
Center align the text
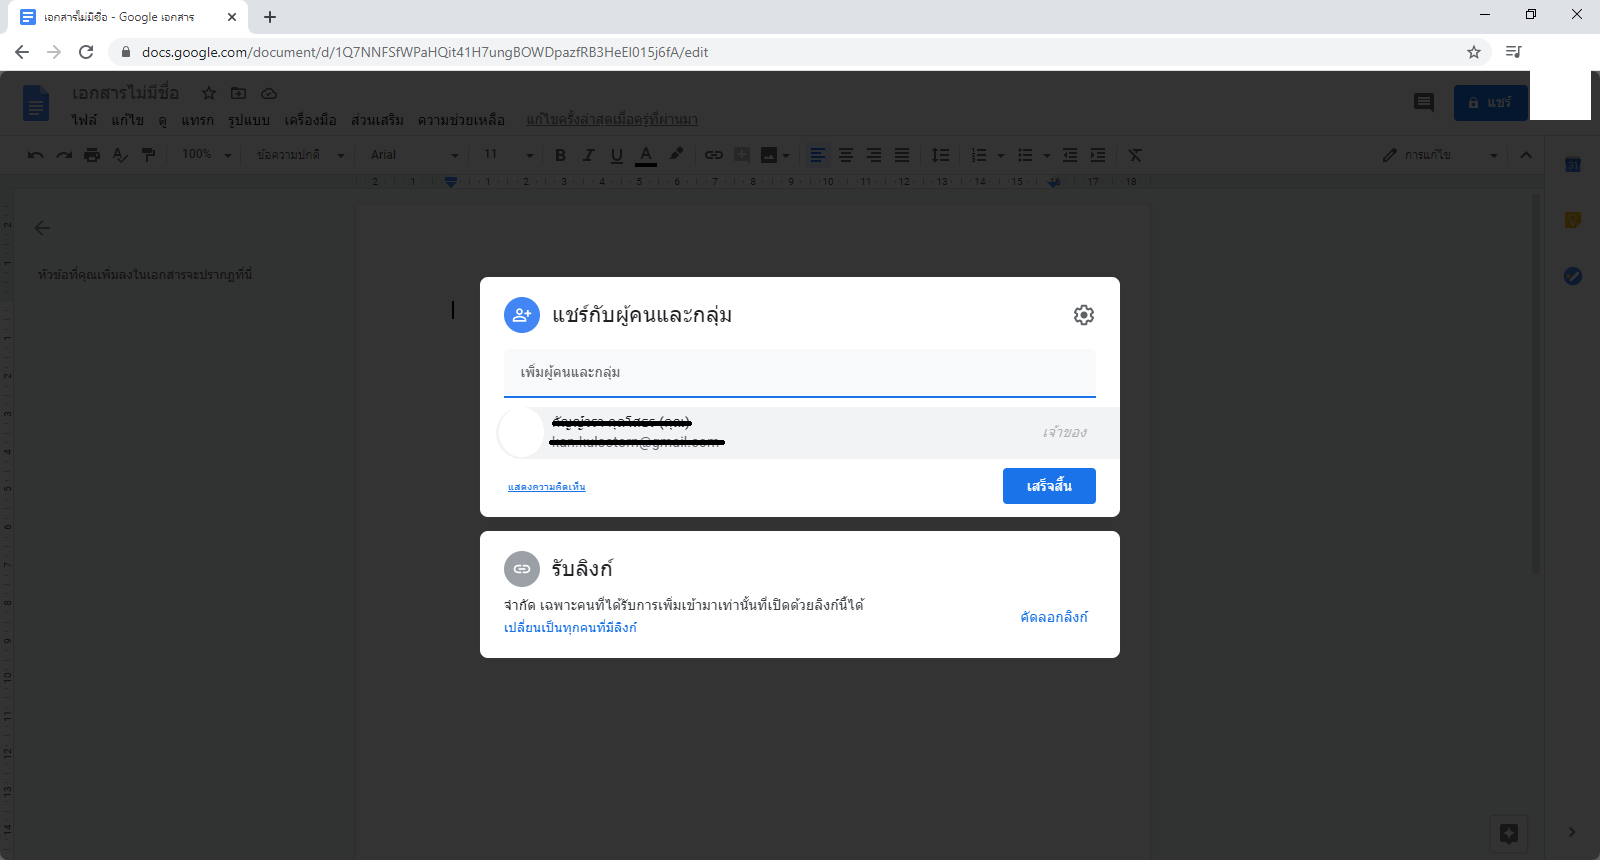click(x=846, y=155)
